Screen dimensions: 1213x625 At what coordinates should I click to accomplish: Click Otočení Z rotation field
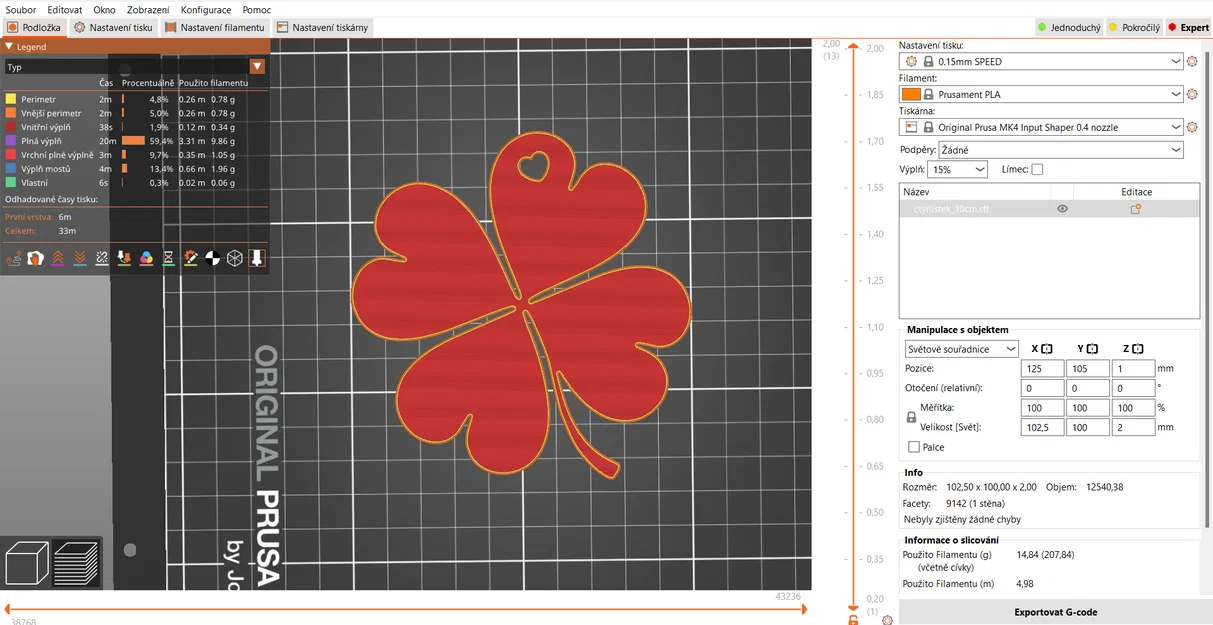tap(1133, 388)
